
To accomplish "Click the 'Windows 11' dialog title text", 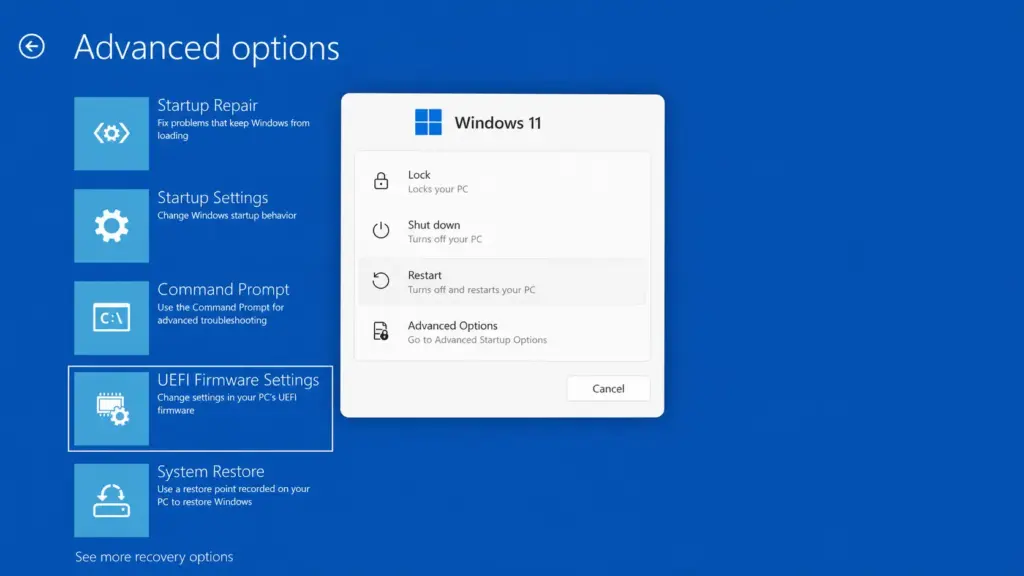I will pyautogui.click(x=498, y=123).
